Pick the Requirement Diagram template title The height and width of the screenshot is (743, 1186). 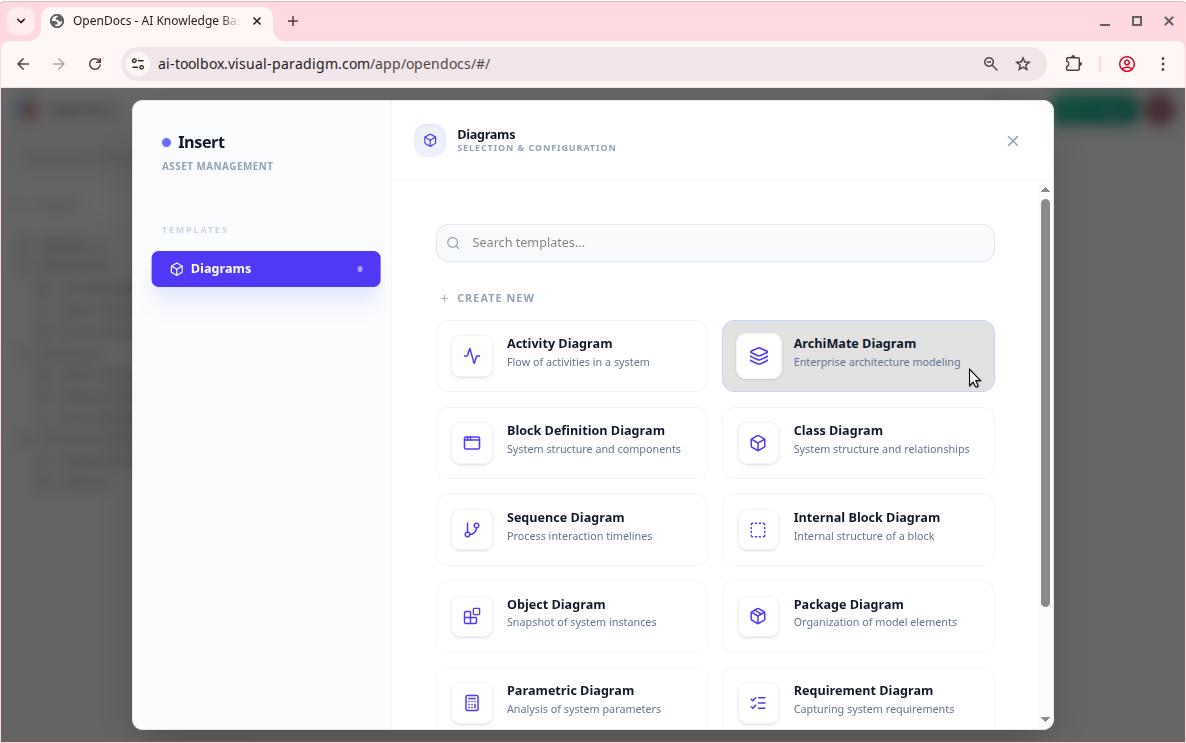pyautogui.click(x=862, y=691)
